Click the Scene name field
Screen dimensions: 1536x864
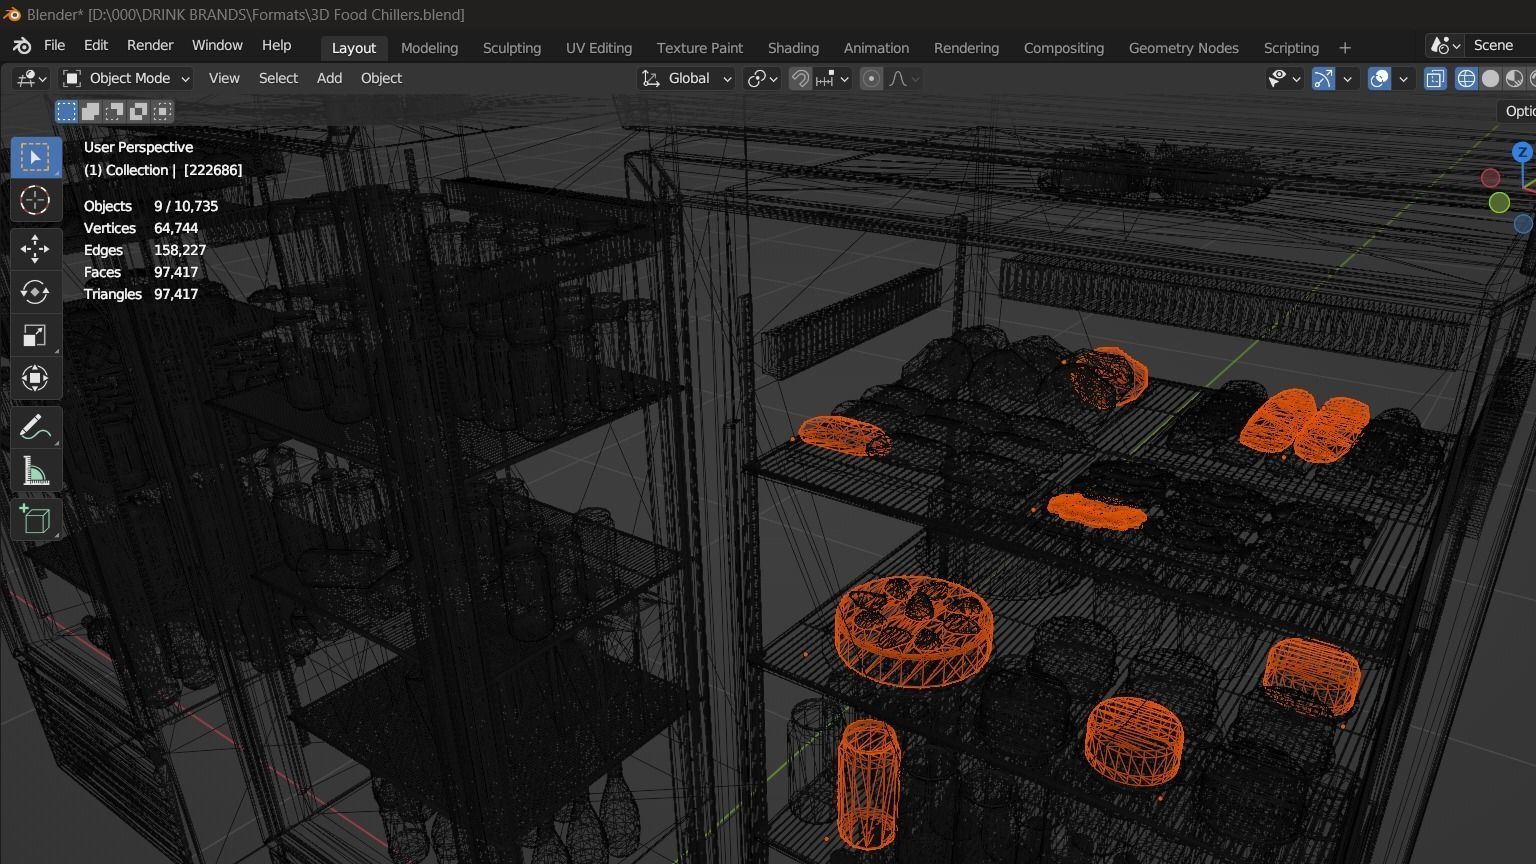coord(1500,45)
